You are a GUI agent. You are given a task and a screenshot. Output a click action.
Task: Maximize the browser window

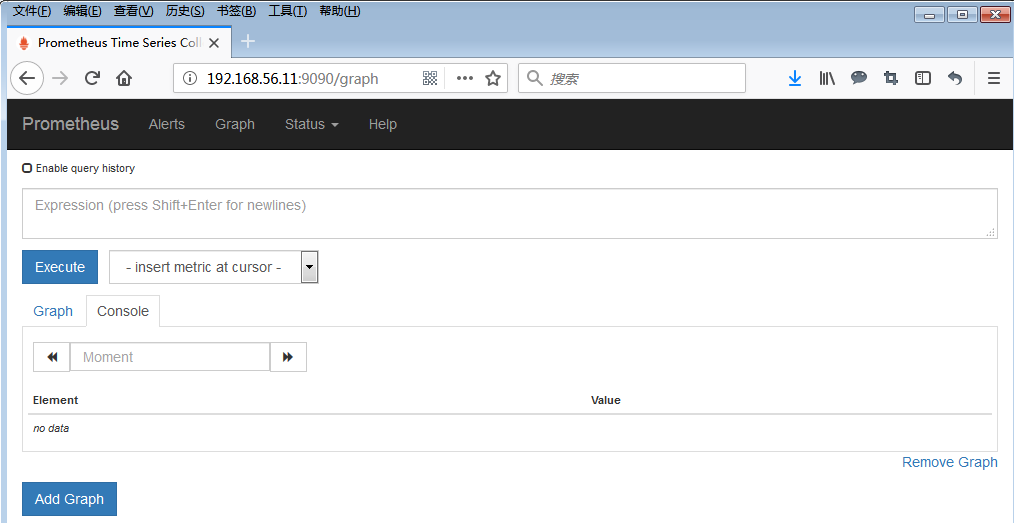pyautogui.click(x=962, y=14)
